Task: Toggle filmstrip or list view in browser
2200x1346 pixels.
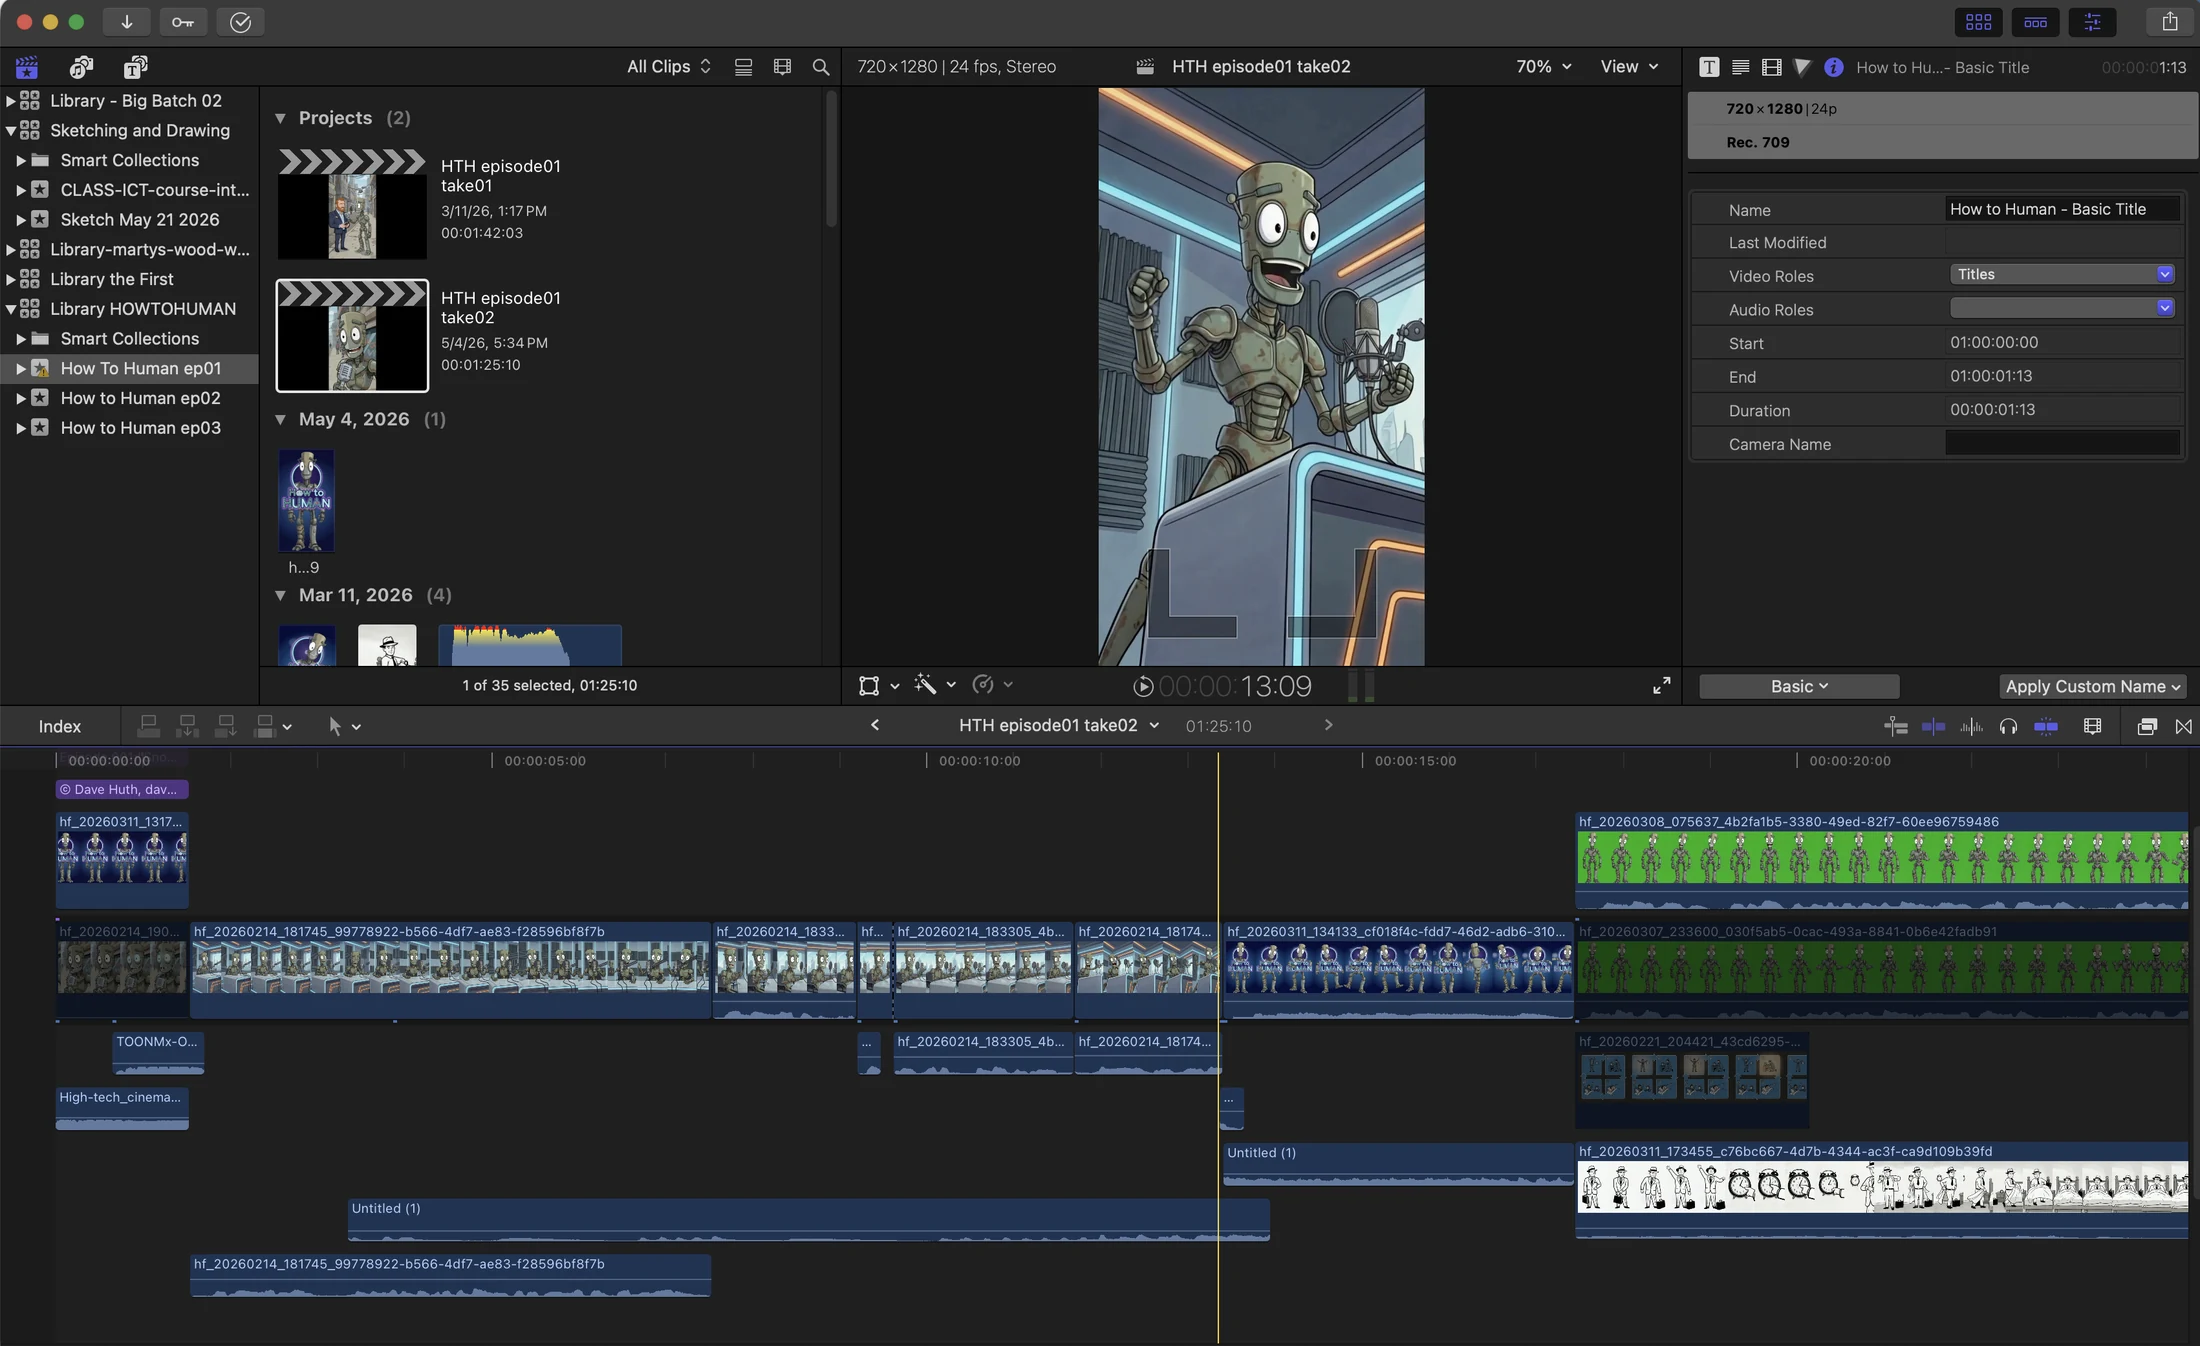Action: tap(743, 67)
